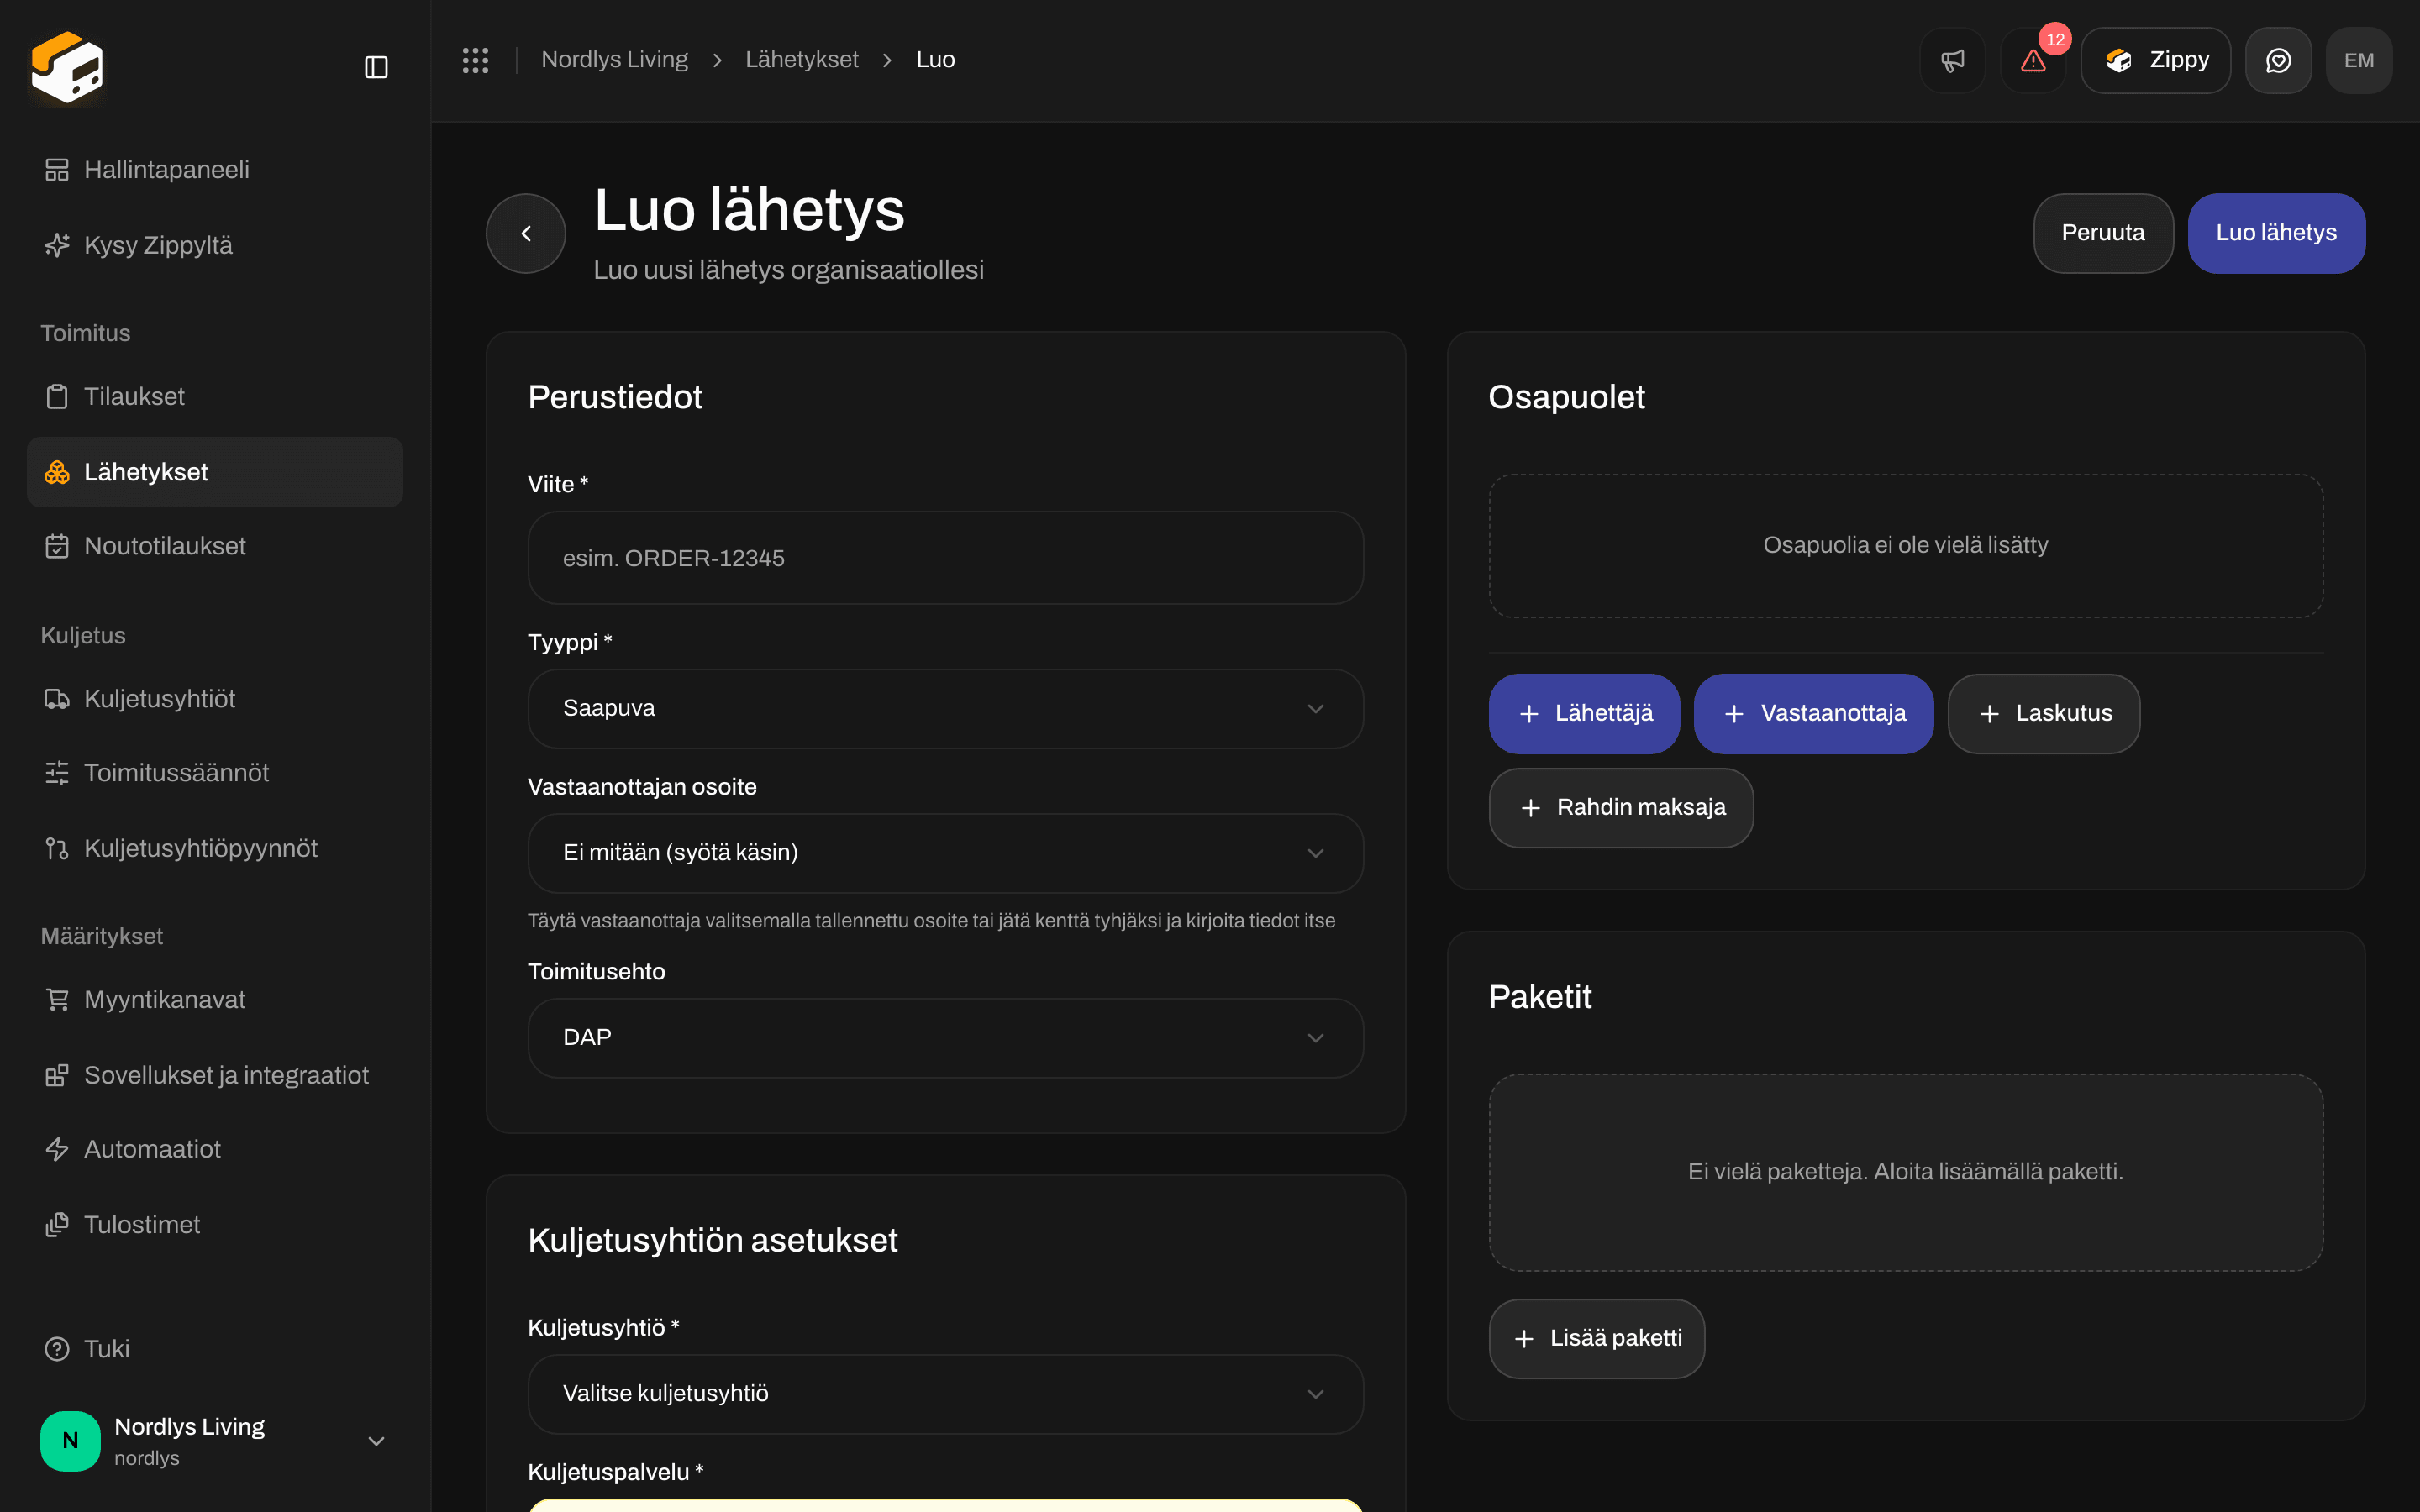Screen dimensions: 2420x1512
Task: Open the apps grid icon
Action: click(475, 60)
